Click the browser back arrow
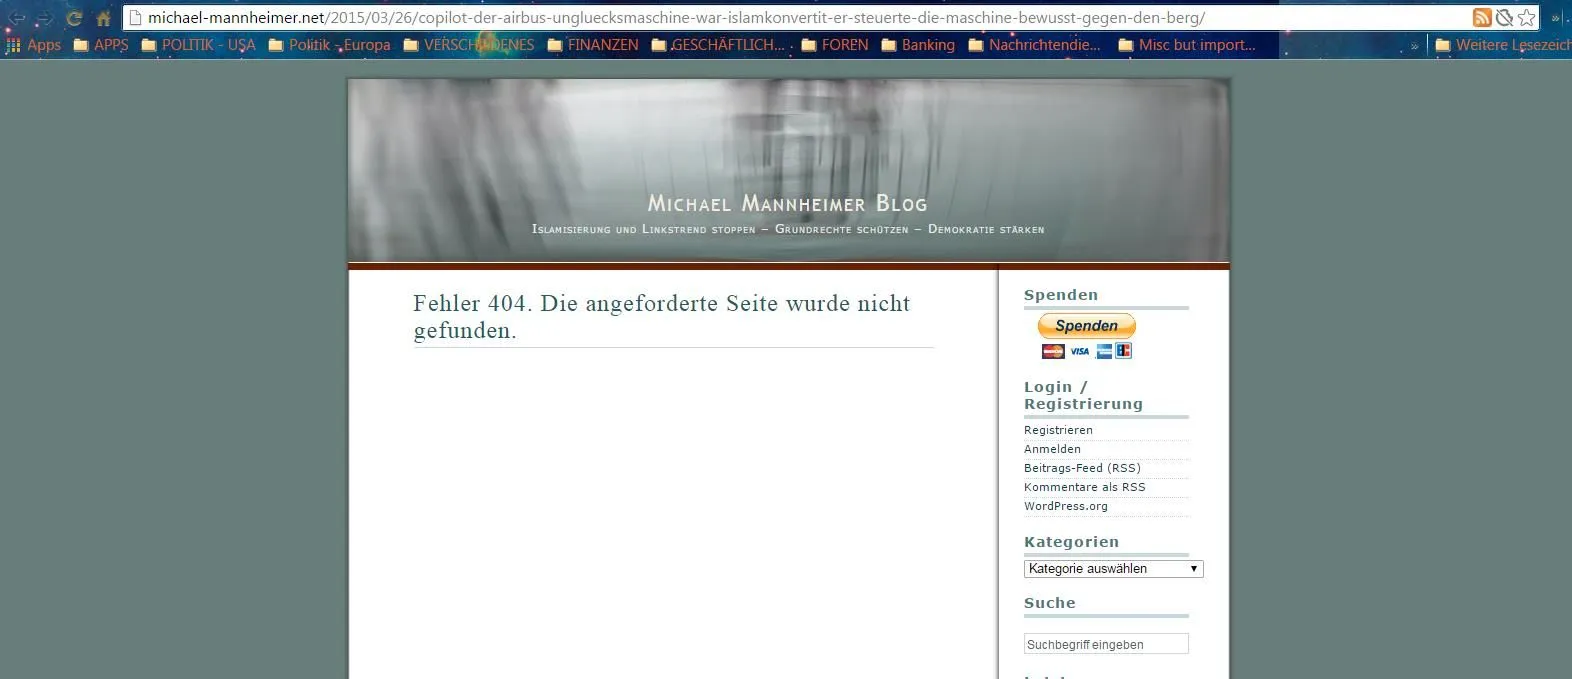Viewport: 1572px width, 679px height. coord(17,18)
